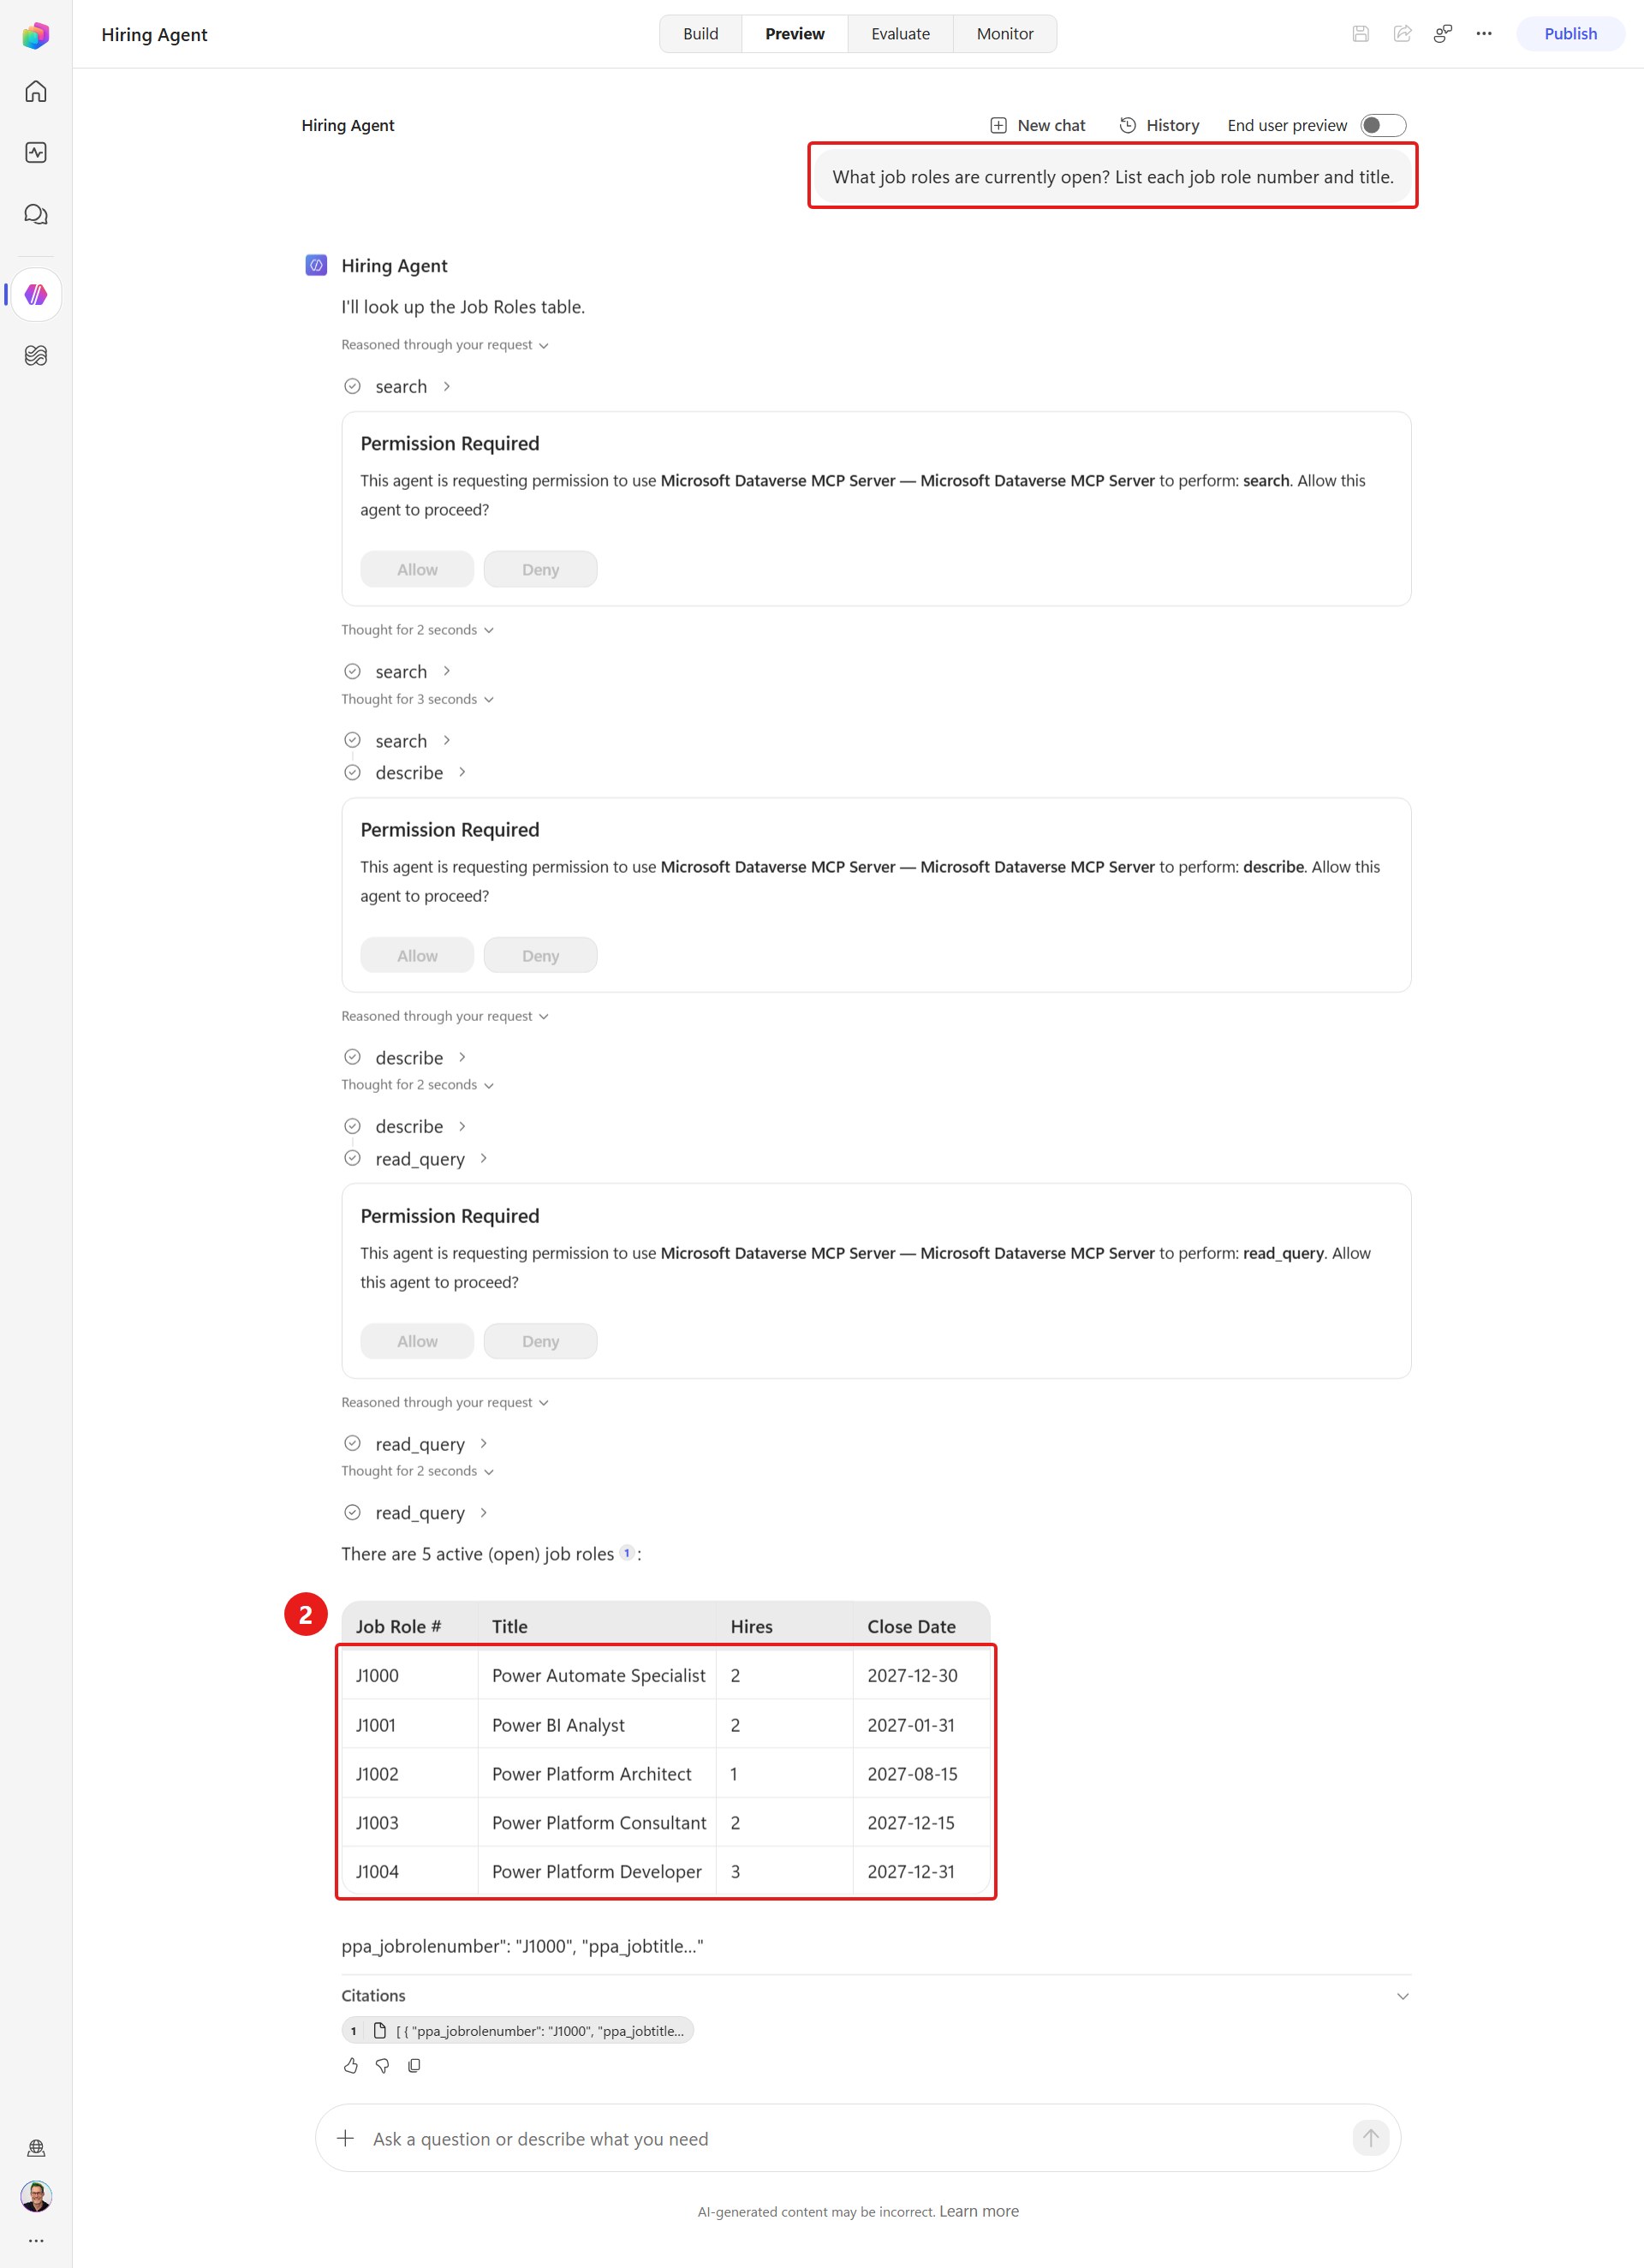This screenshot has width=1644, height=2268.
Task: Go to Home in the left sidebar
Action: tap(36, 92)
